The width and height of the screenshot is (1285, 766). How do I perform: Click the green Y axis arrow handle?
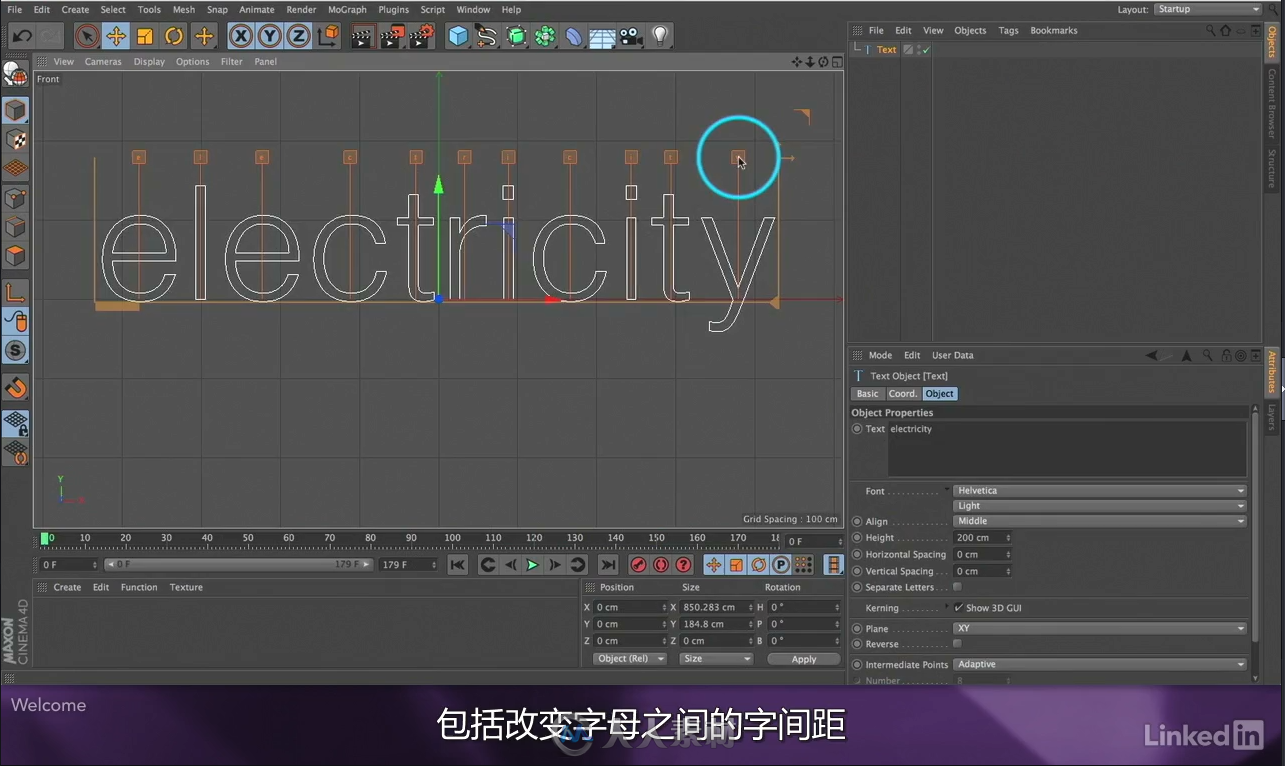[x=438, y=185]
